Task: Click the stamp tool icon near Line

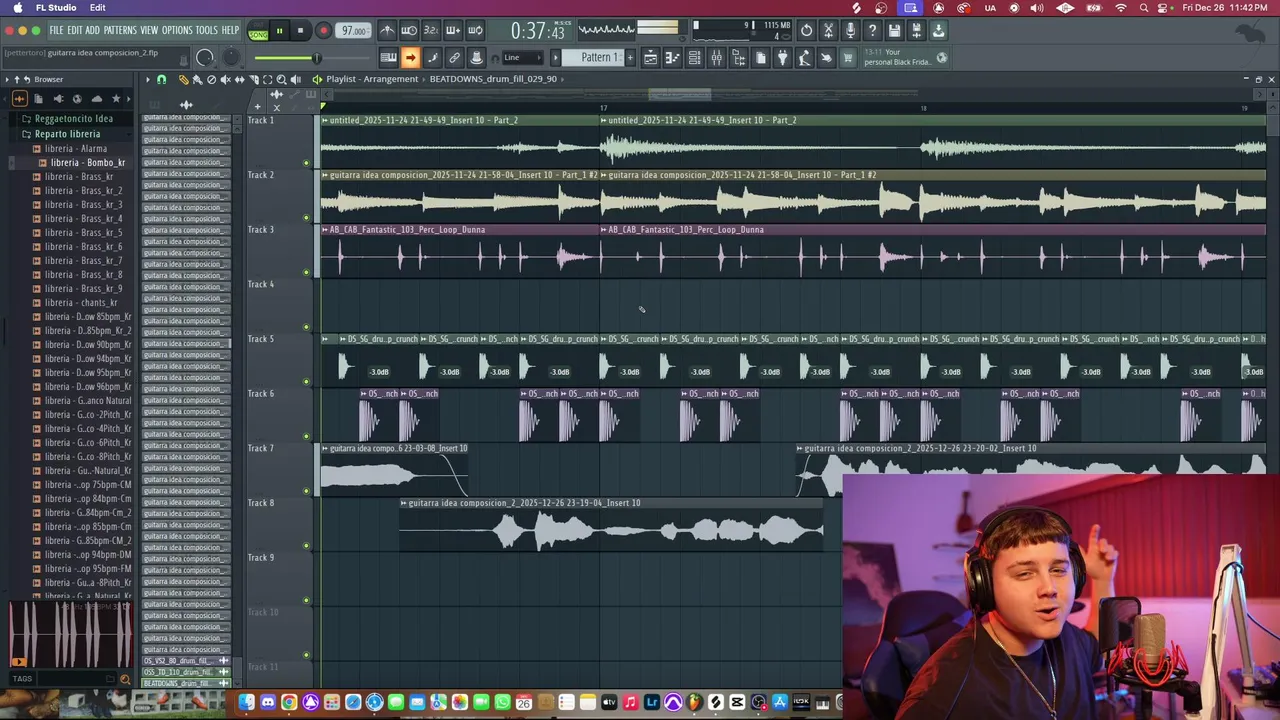Action: [x=476, y=57]
